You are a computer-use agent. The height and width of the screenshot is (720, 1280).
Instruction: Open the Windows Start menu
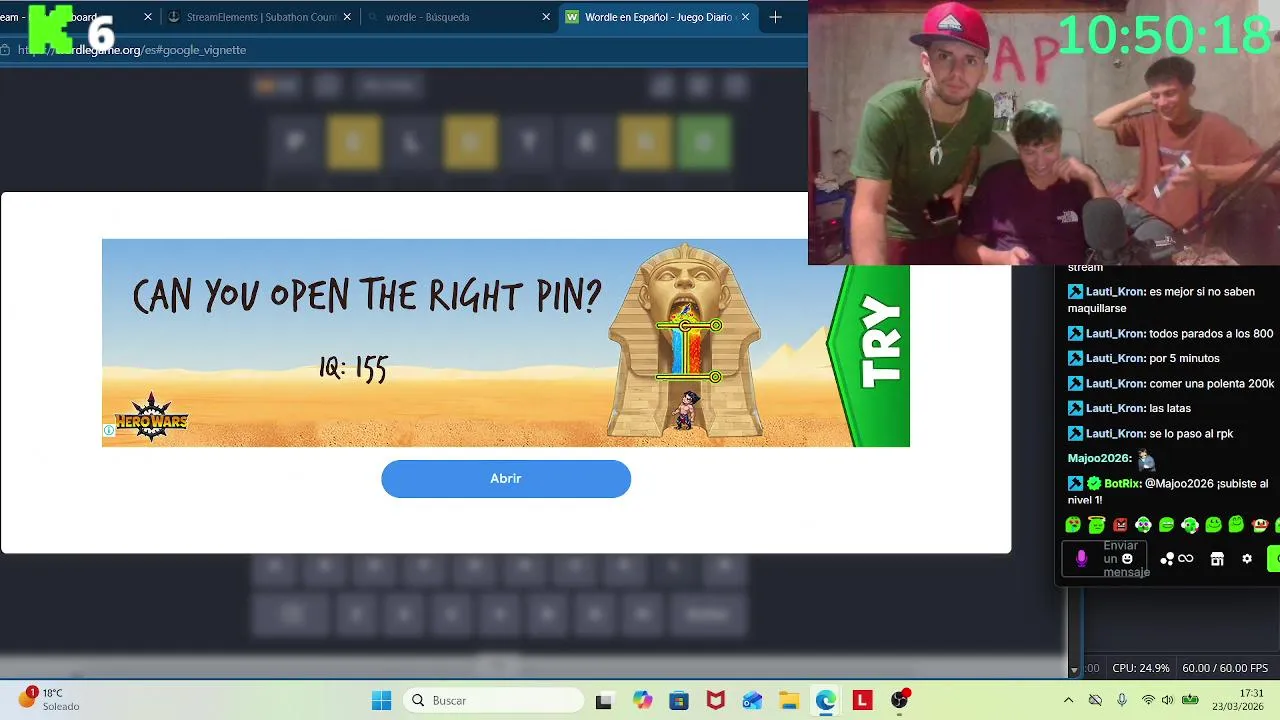[381, 701]
